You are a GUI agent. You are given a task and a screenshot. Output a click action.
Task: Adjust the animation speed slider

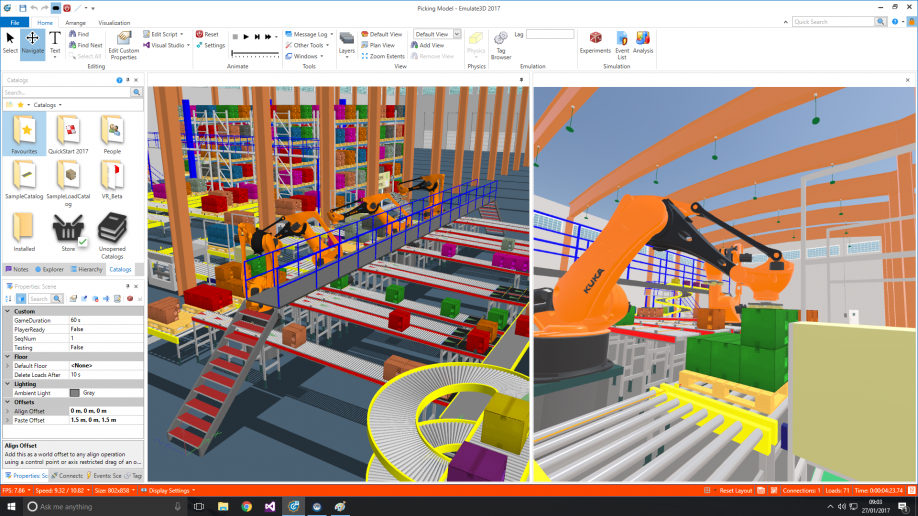(255, 54)
